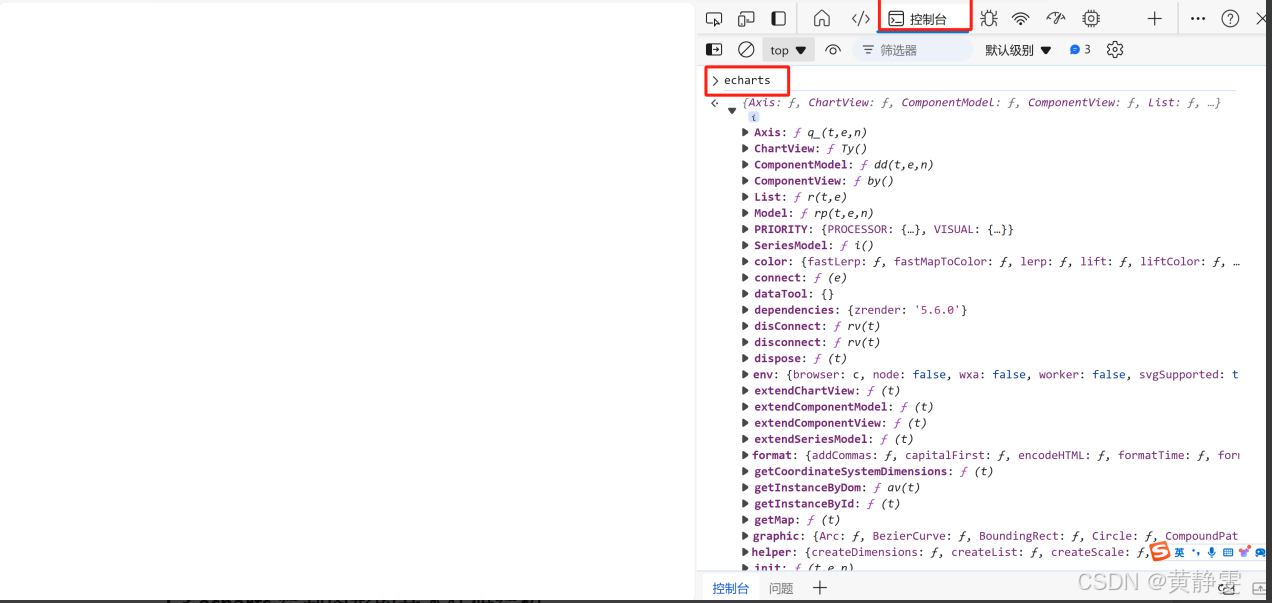This screenshot has height=603, width=1272.
Task: Activate the inspect element picker
Action: (714, 18)
